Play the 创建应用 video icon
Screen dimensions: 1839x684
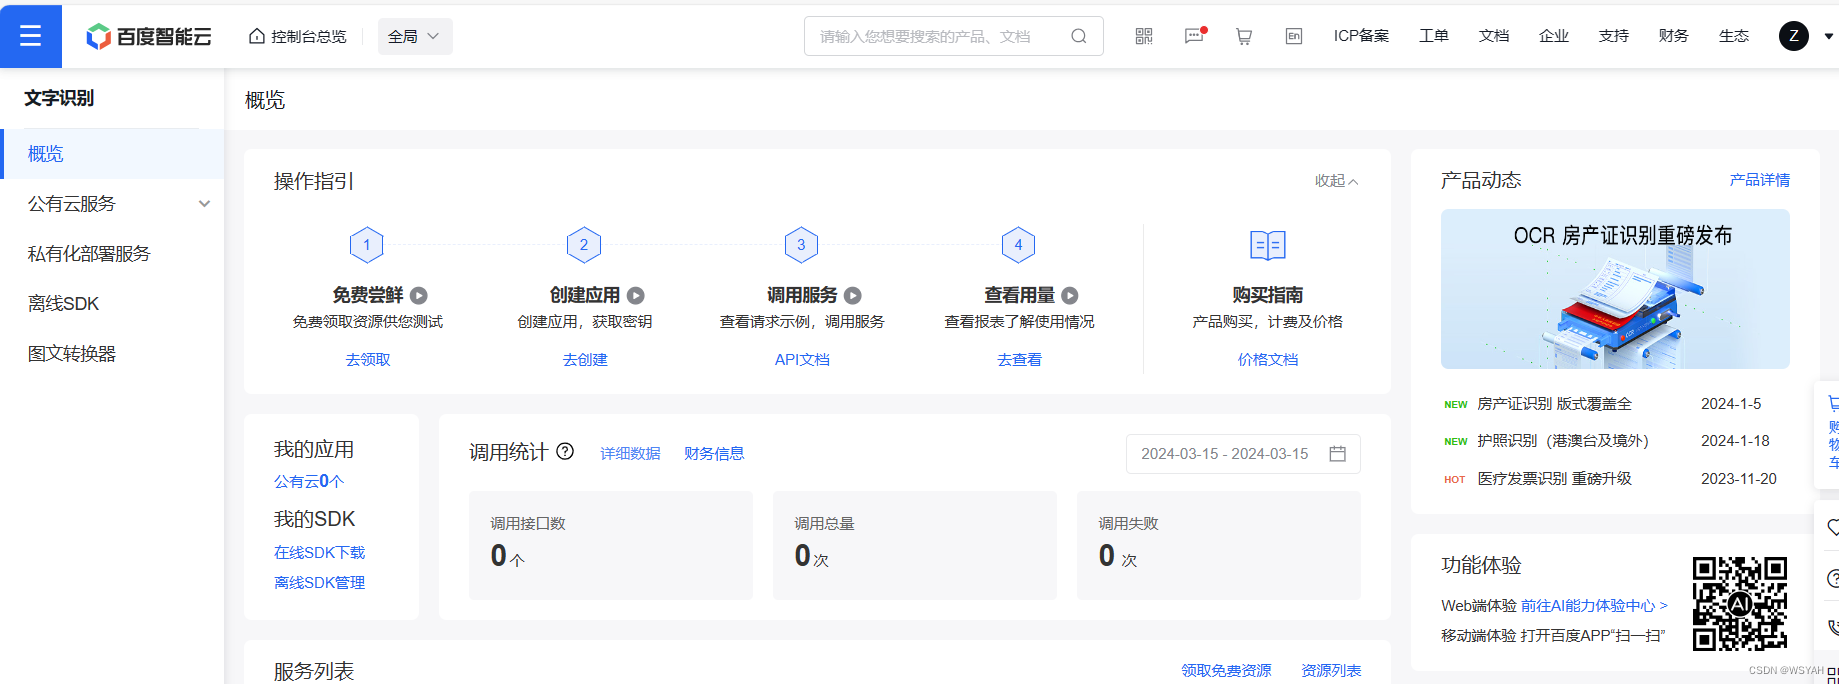tap(636, 296)
